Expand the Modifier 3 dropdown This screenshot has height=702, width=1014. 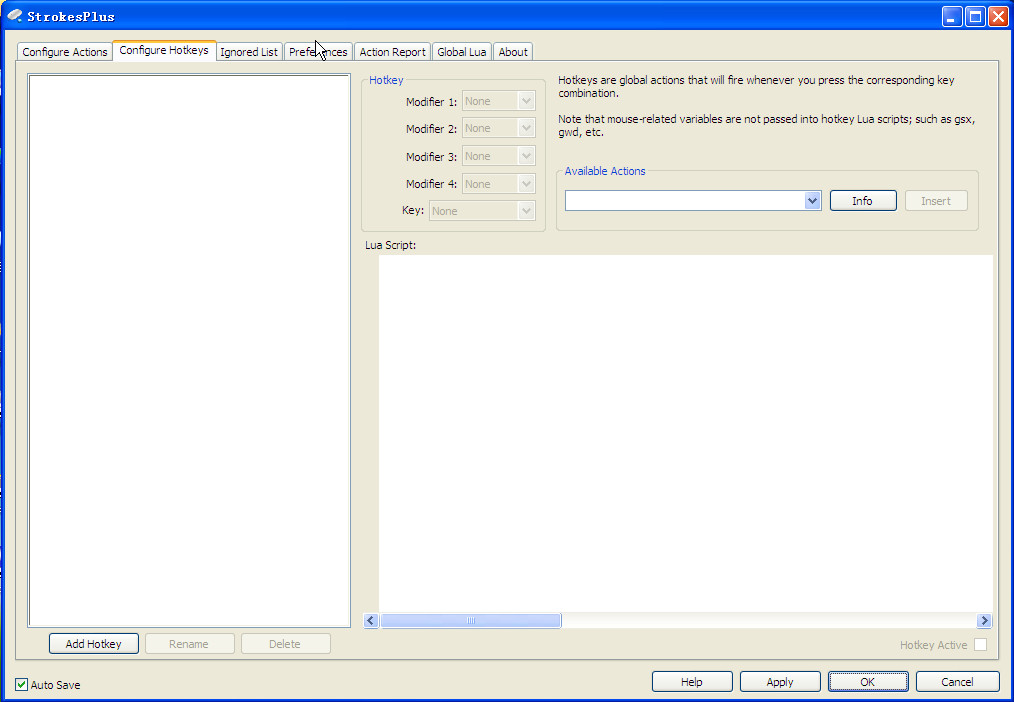tap(499, 156)
